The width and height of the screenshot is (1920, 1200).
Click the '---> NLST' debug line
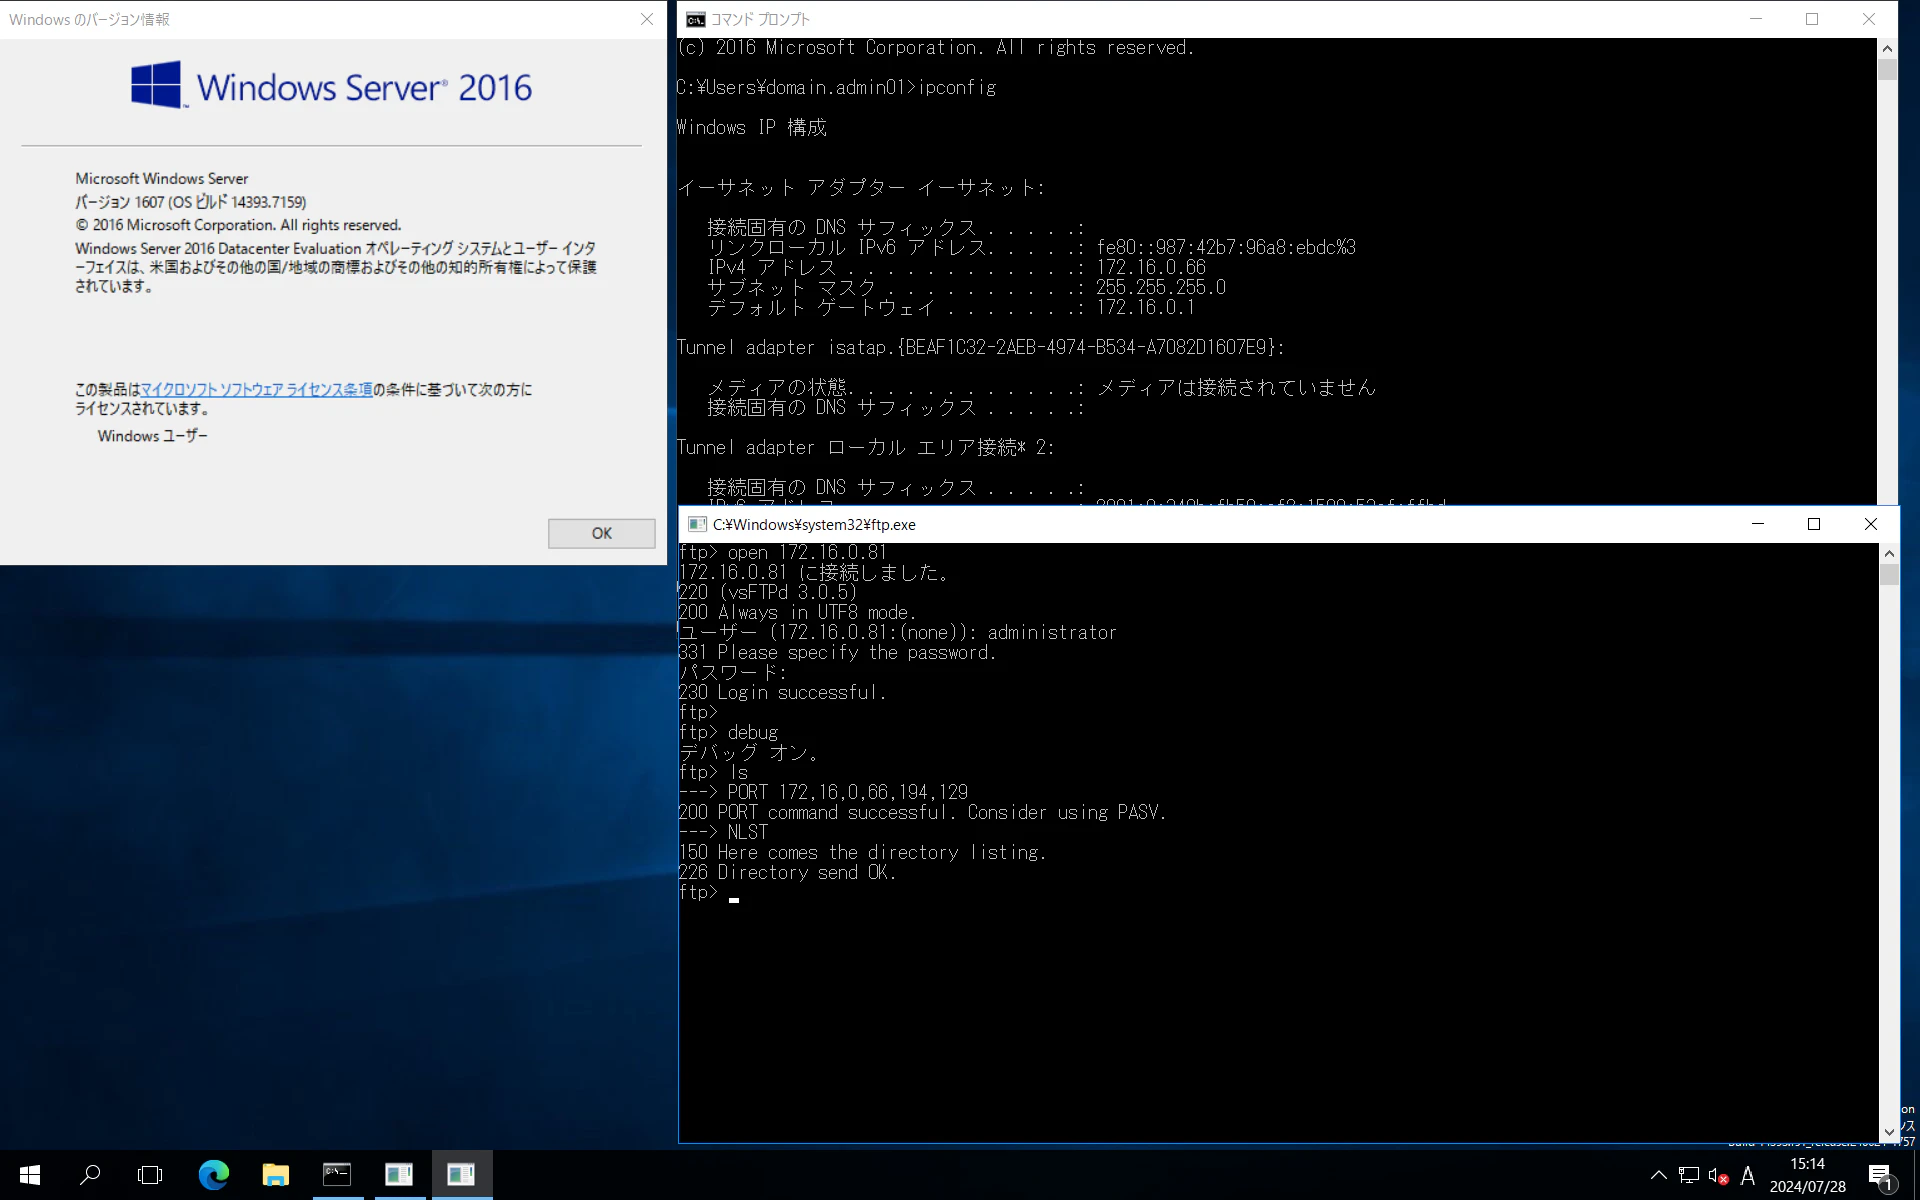(x=723, y=832)
